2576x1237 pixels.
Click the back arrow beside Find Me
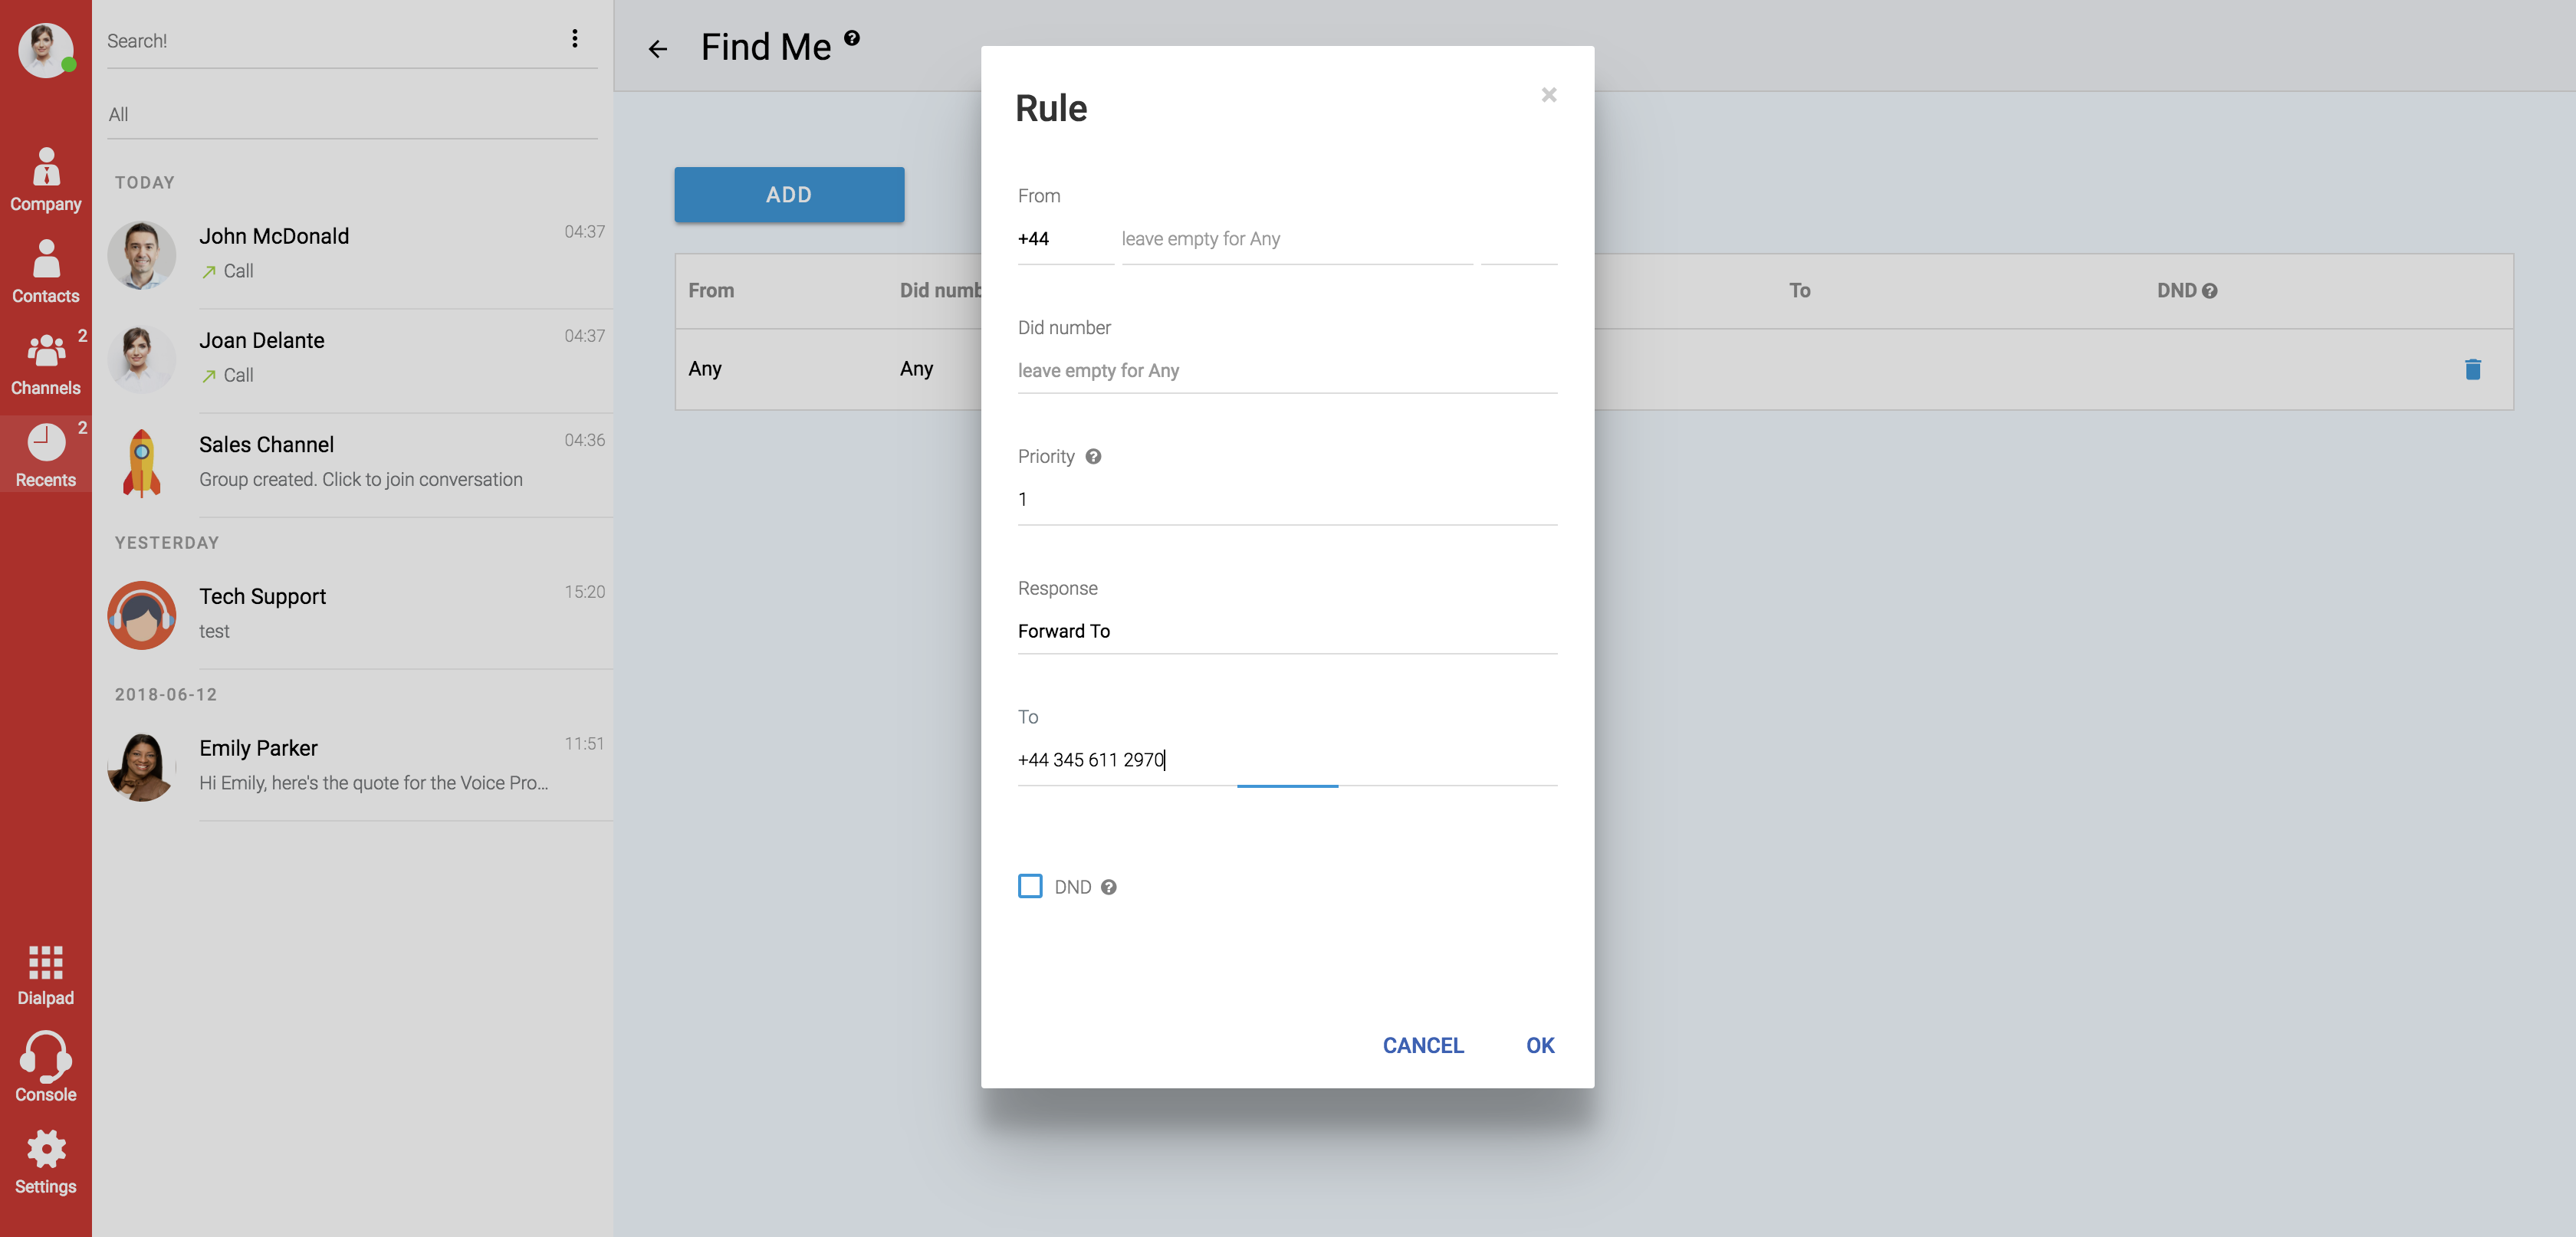point(657,49)
